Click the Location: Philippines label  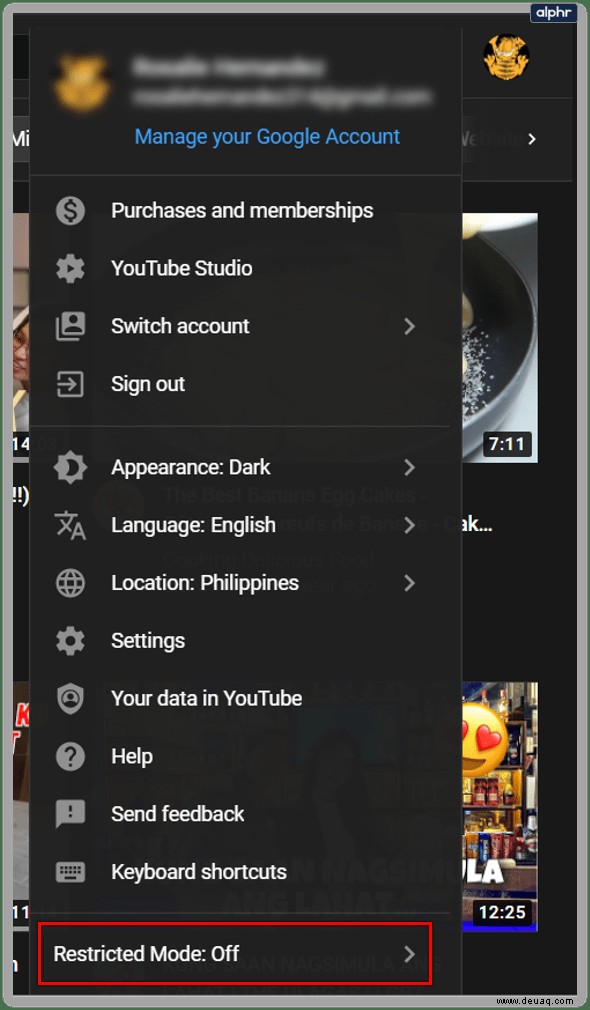tap(205, 584)
